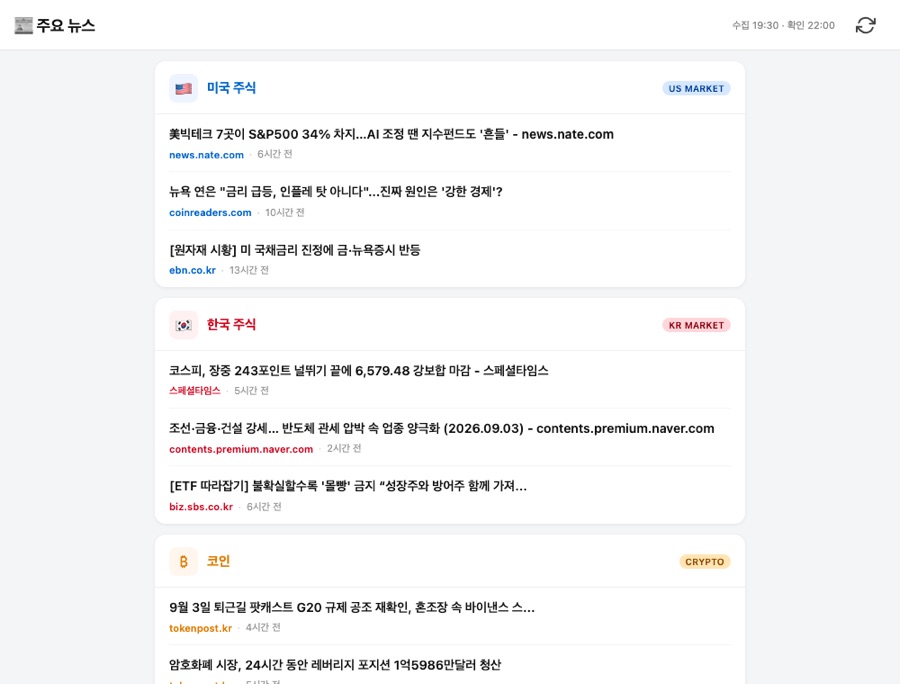Click the 미국 주식 section title
The image size is (900, 684).
(x=231, y=88)
